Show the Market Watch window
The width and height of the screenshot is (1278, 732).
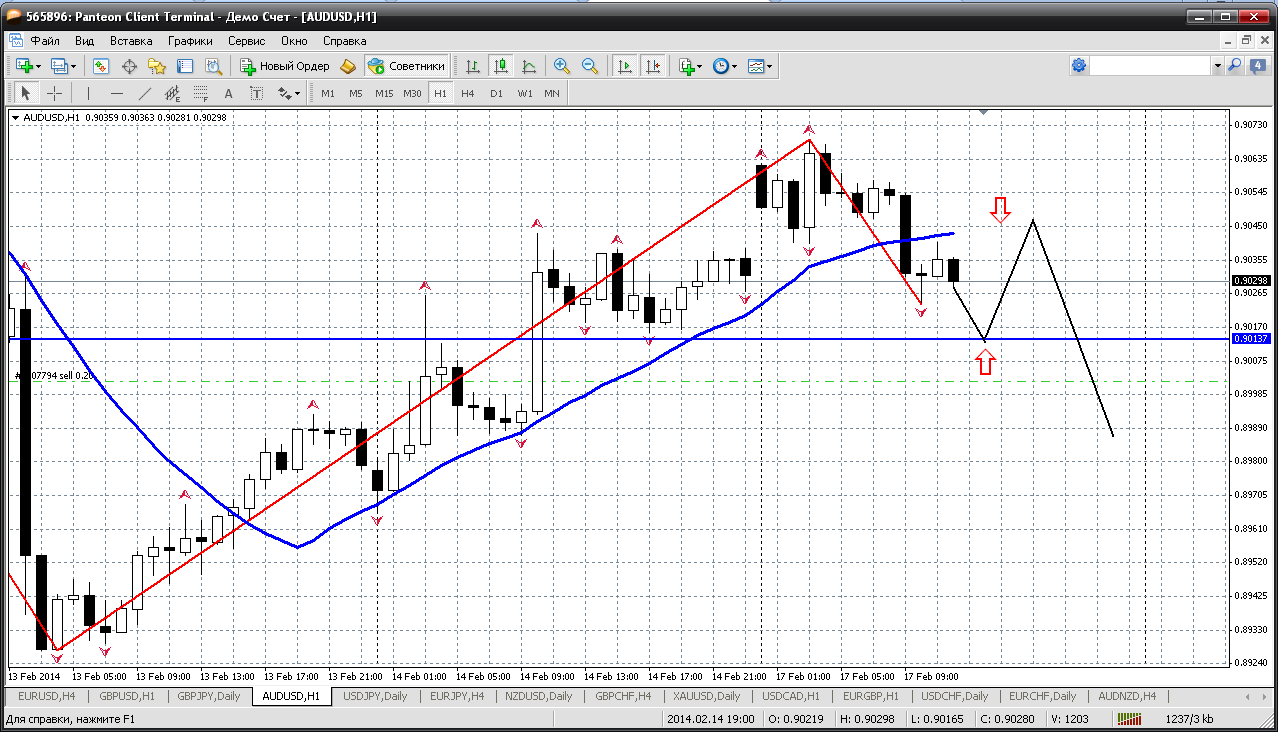point(101,66)
